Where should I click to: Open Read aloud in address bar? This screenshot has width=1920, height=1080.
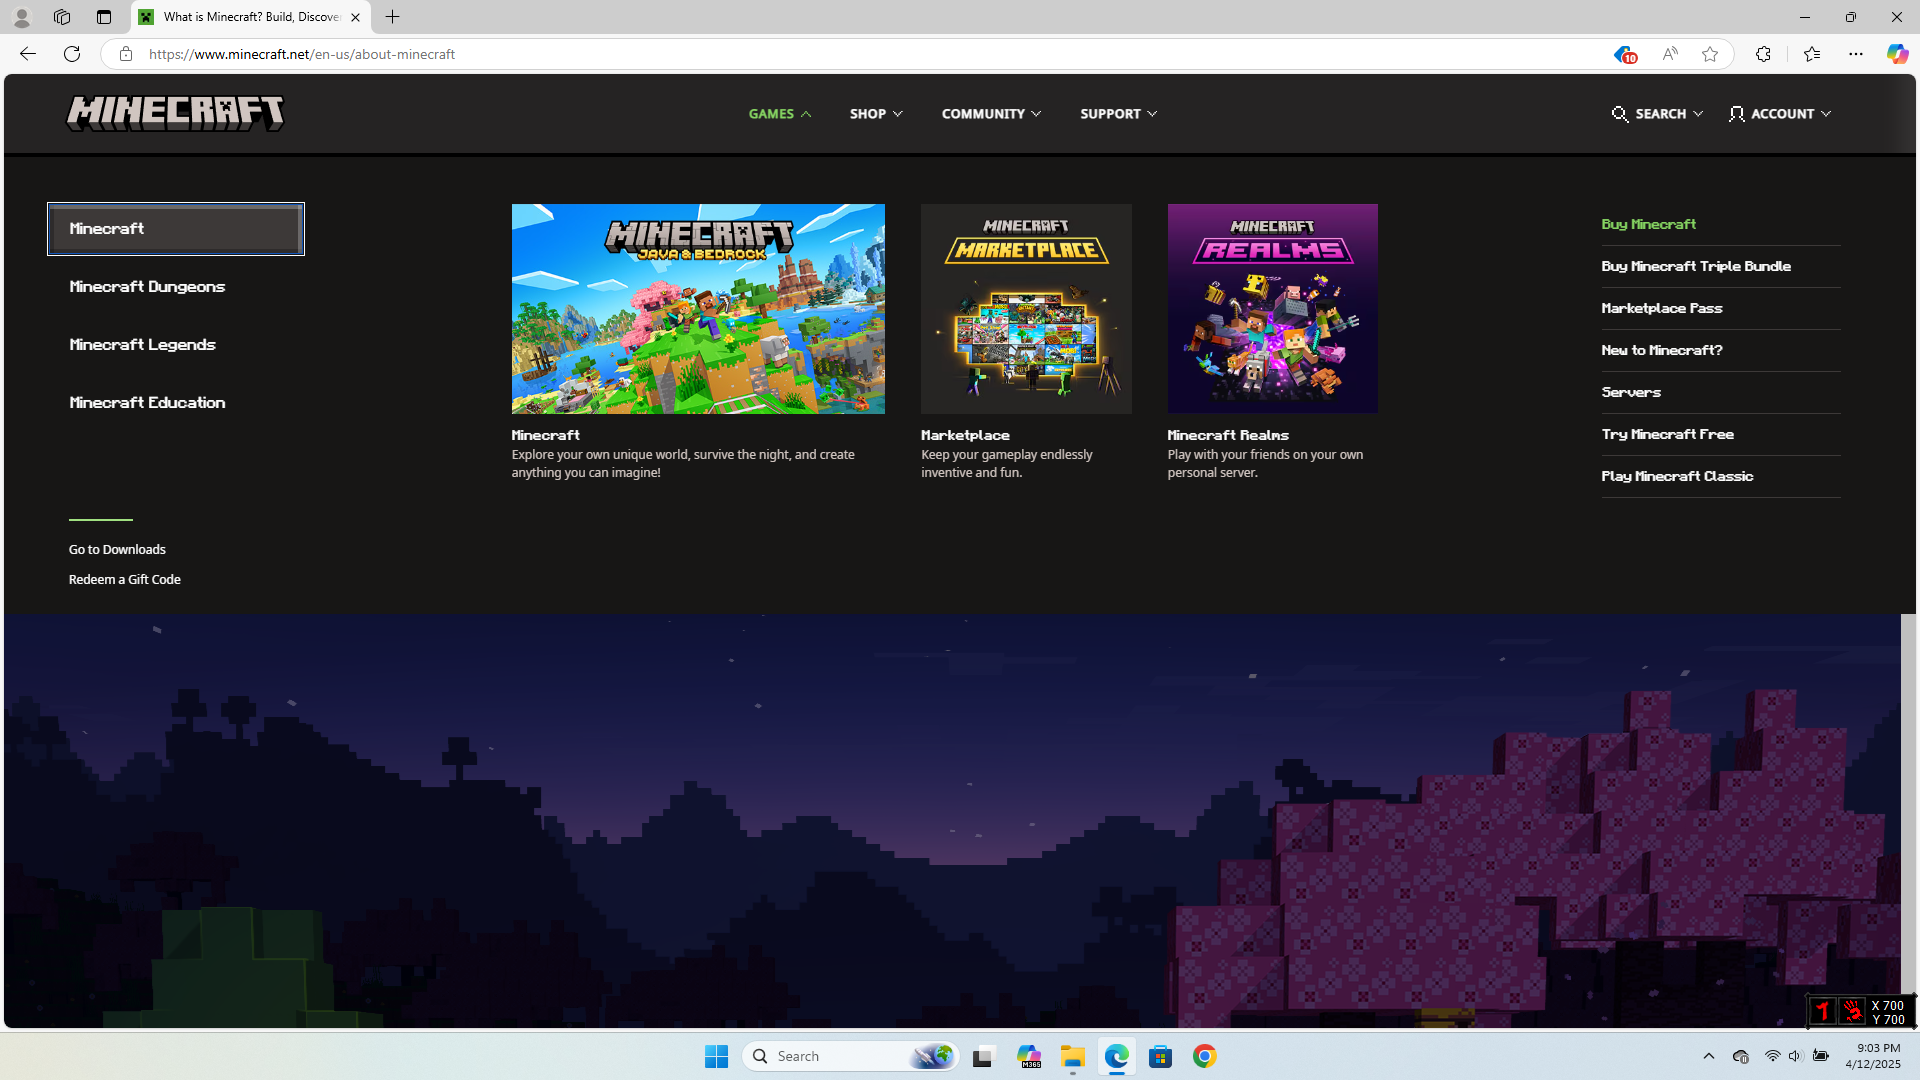click(x=1670, y=54)
